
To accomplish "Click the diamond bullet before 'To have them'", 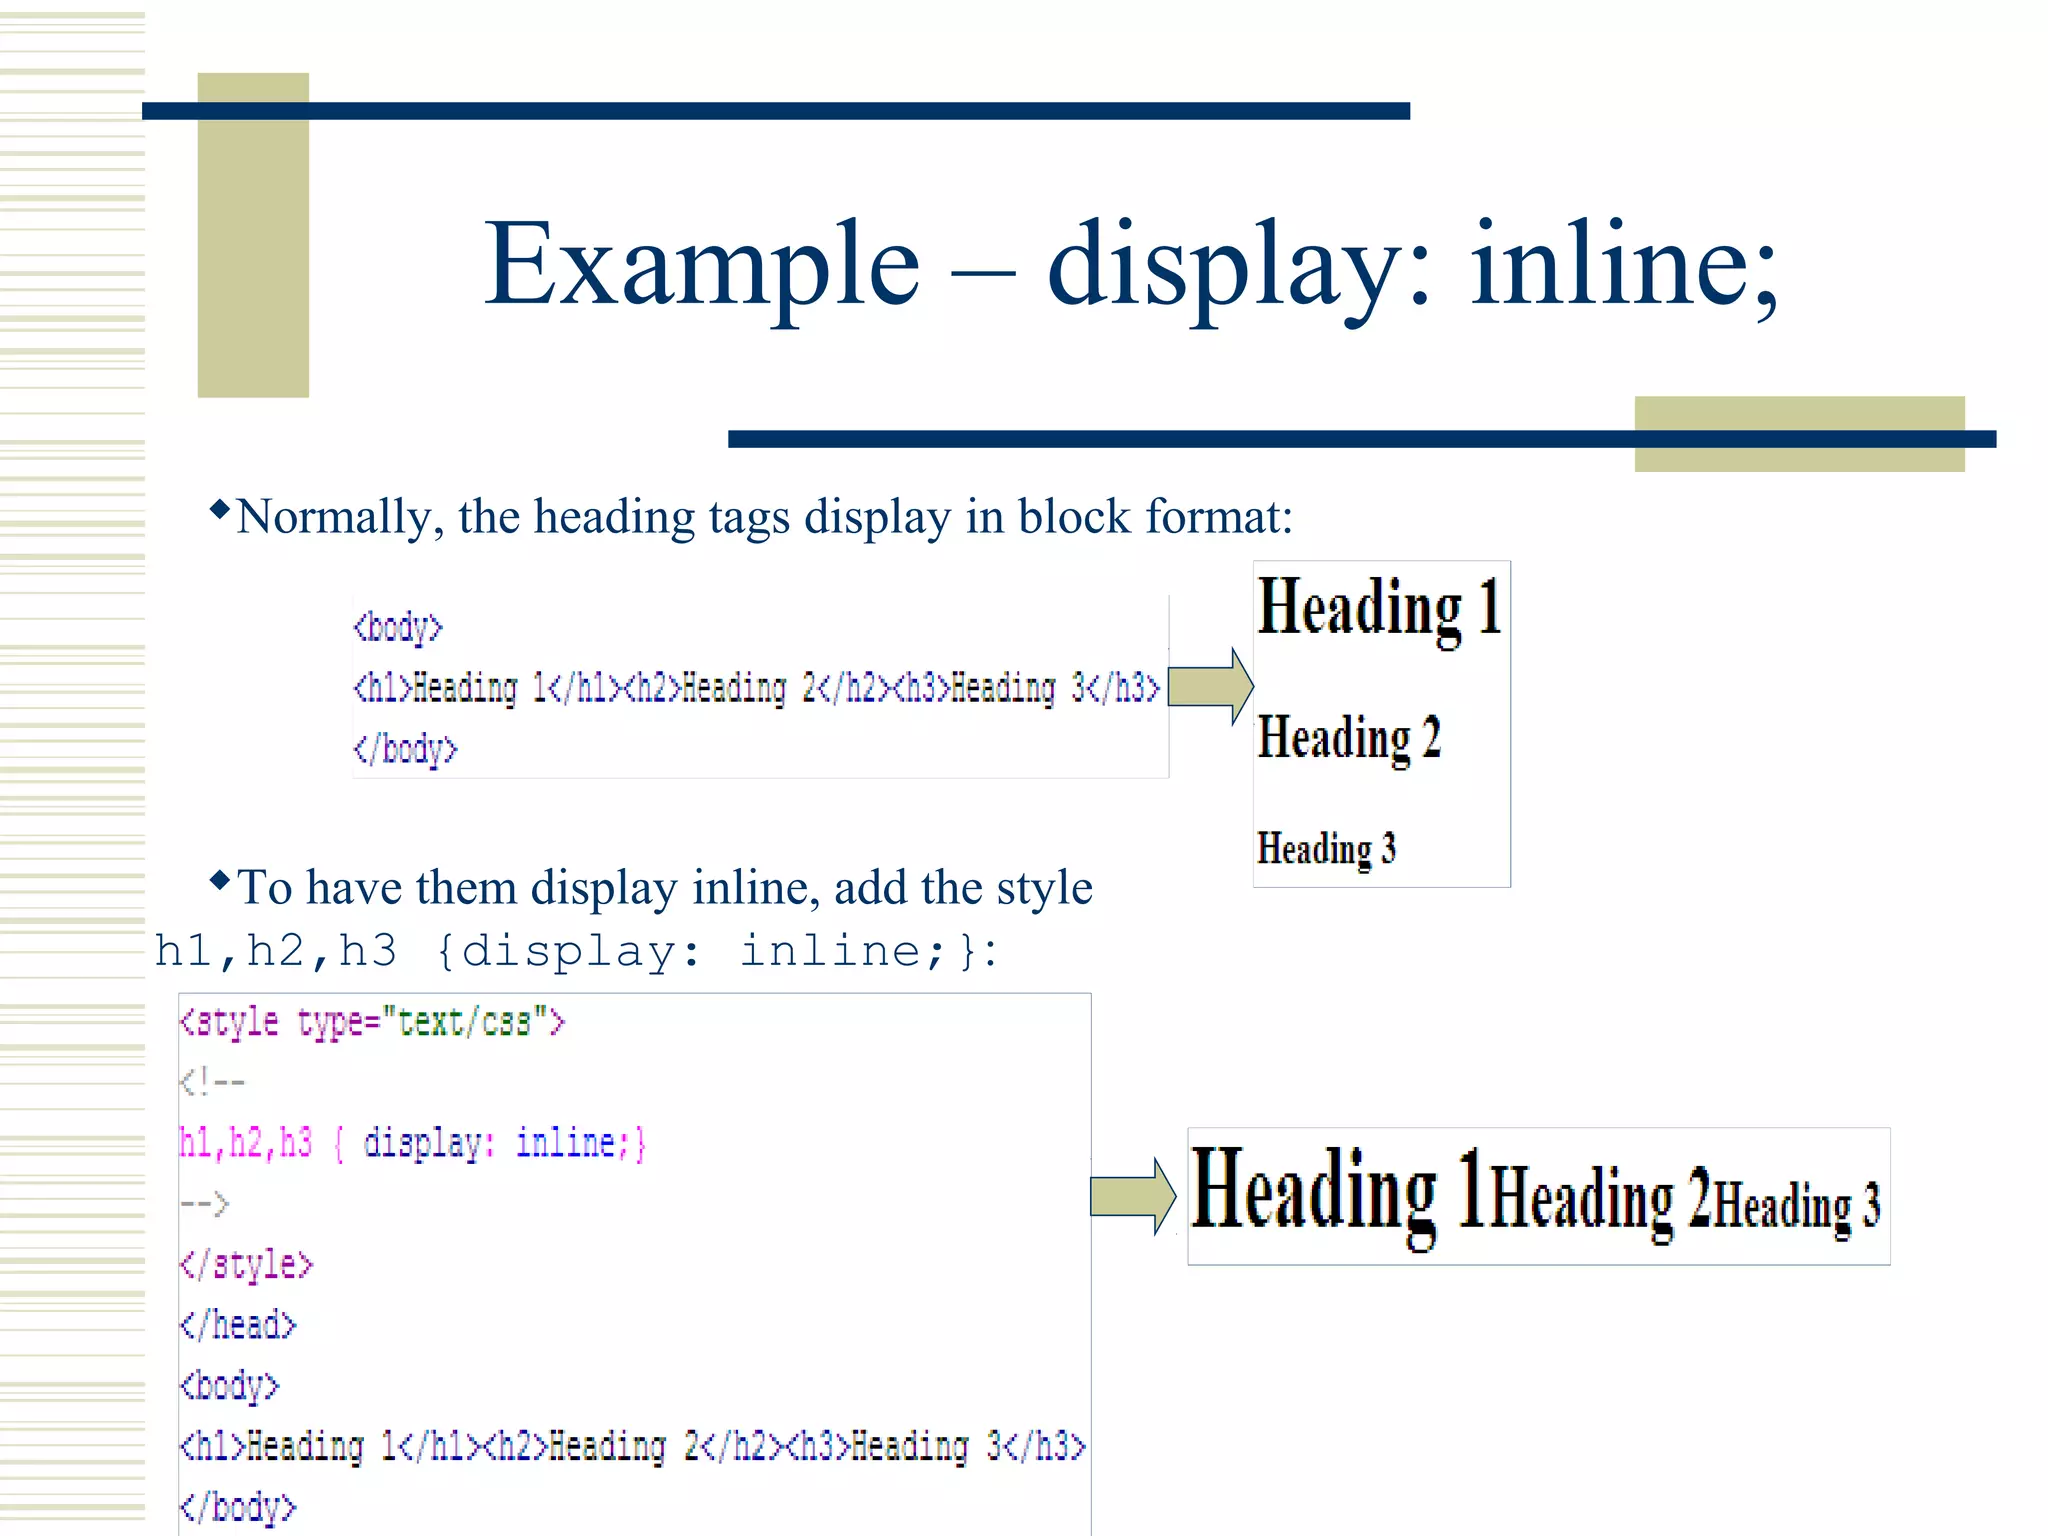I will 220,881.
